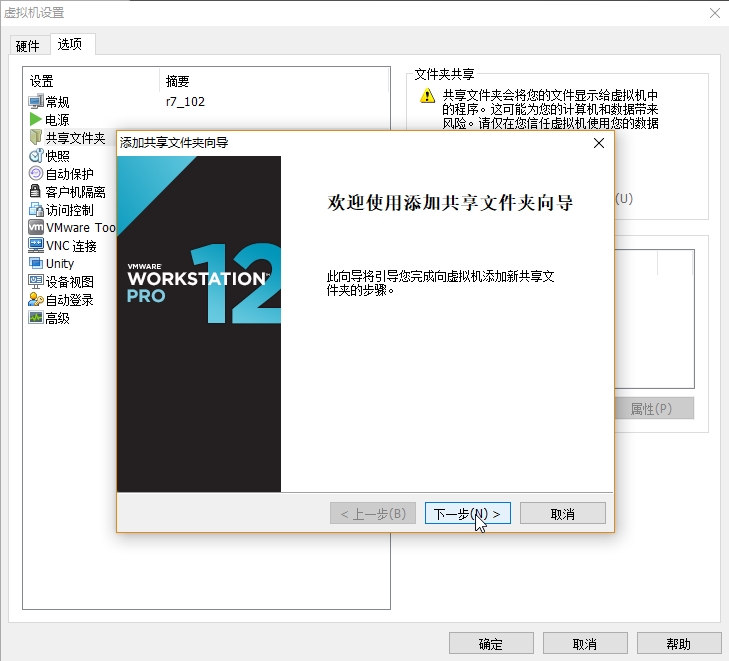Cancel the add shared folder wizard
Viewport: 729px width, 661px height.
[x=563, y=513]
